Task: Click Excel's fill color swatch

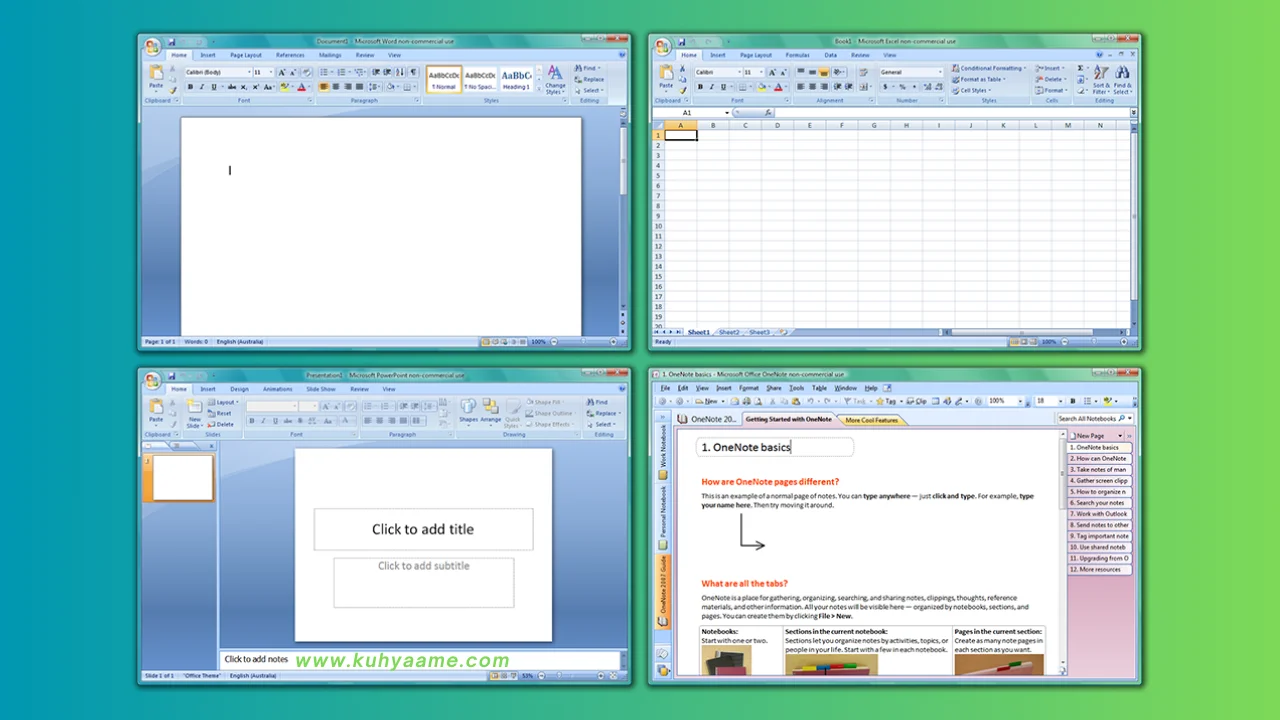Action: coord(761,87)
